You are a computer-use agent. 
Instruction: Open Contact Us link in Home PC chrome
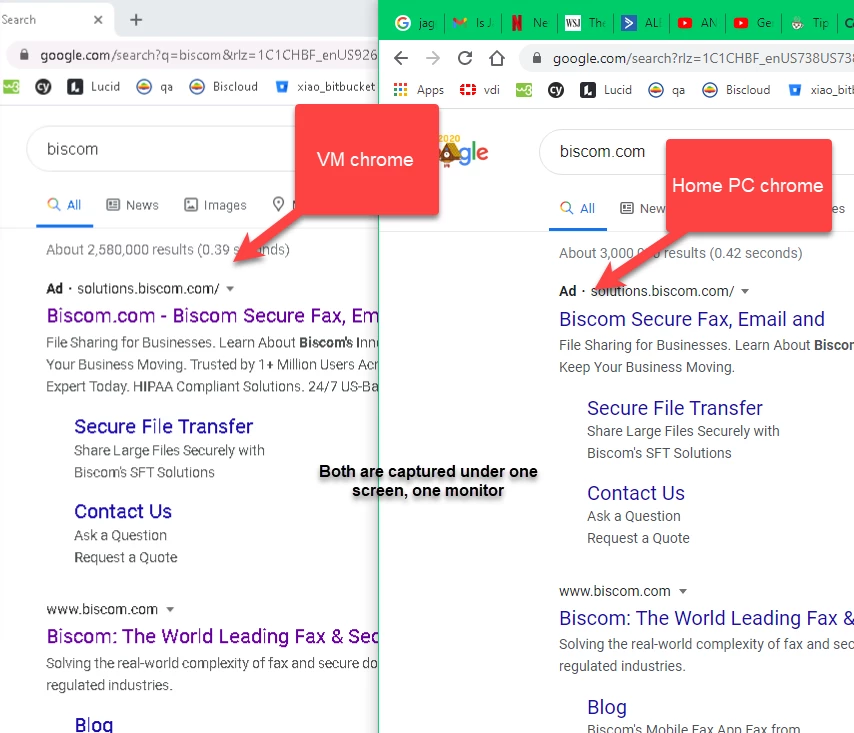coord(636,493)
